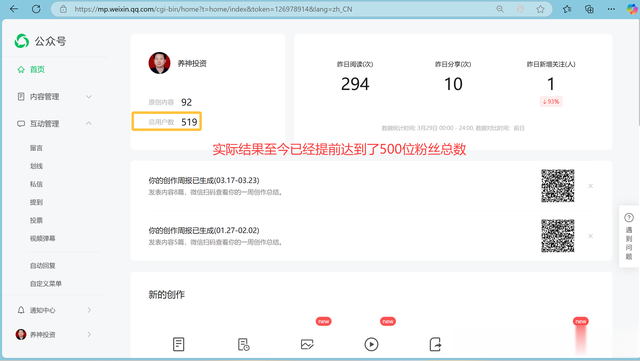Open 划线 in sidebar
The height and width of the screenshot is (361, 640).
click(36, 166)
